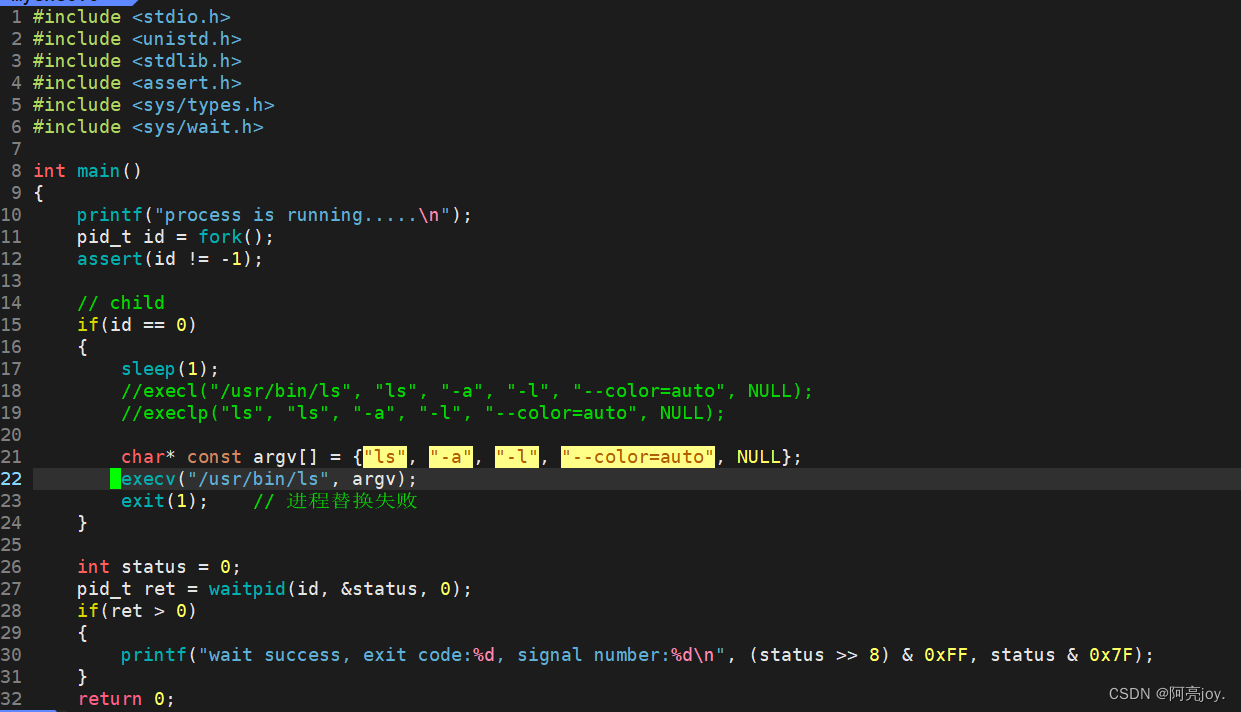Click the if(id == 0) condition
Image resolution: width=1241 pixels, height=712 pixels.
(137, 325)
